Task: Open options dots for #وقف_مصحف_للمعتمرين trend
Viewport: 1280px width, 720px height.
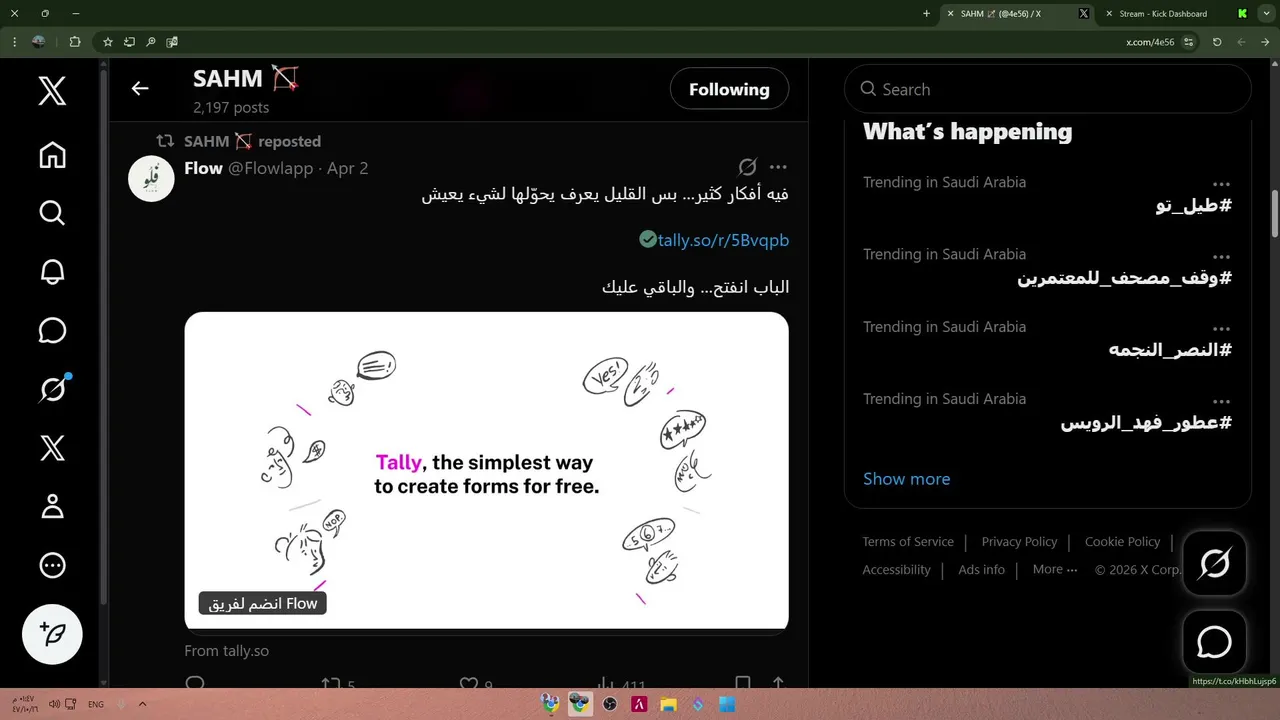Action: [1221, 256]
